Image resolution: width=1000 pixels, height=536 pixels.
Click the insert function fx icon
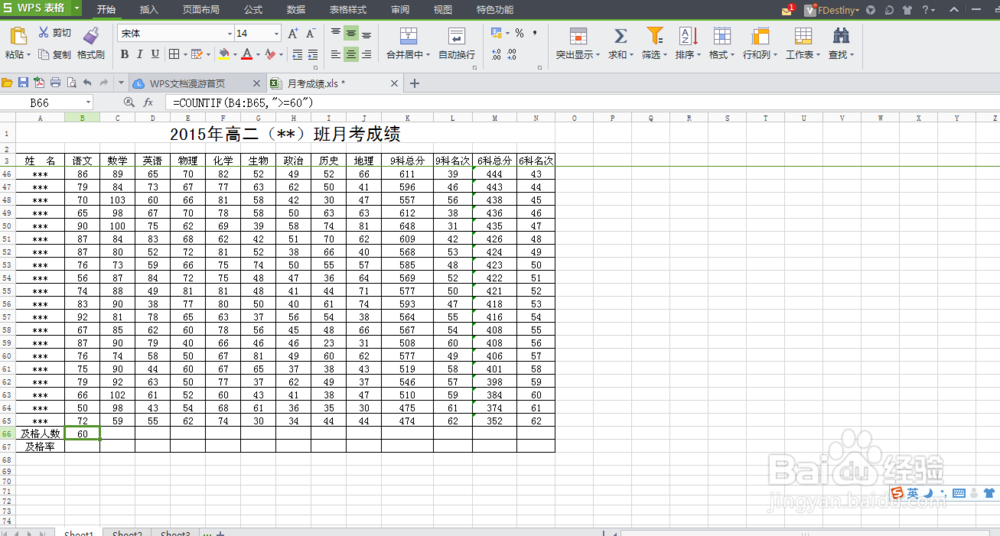[x=148, y=103]
